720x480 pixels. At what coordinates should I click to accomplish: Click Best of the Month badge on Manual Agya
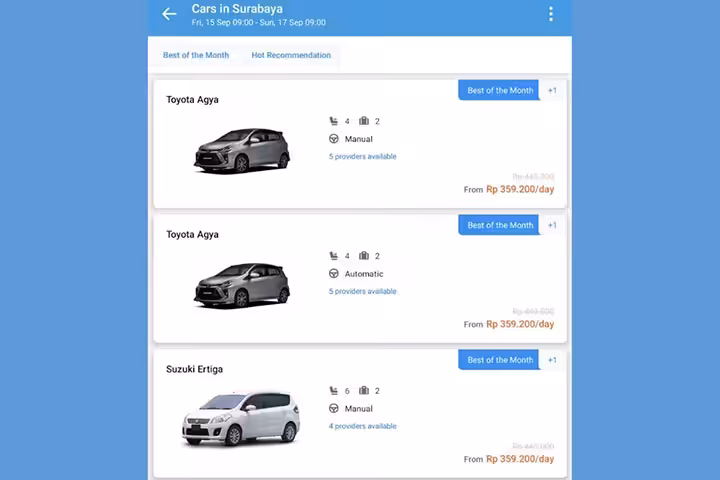(x=499, y=90)
